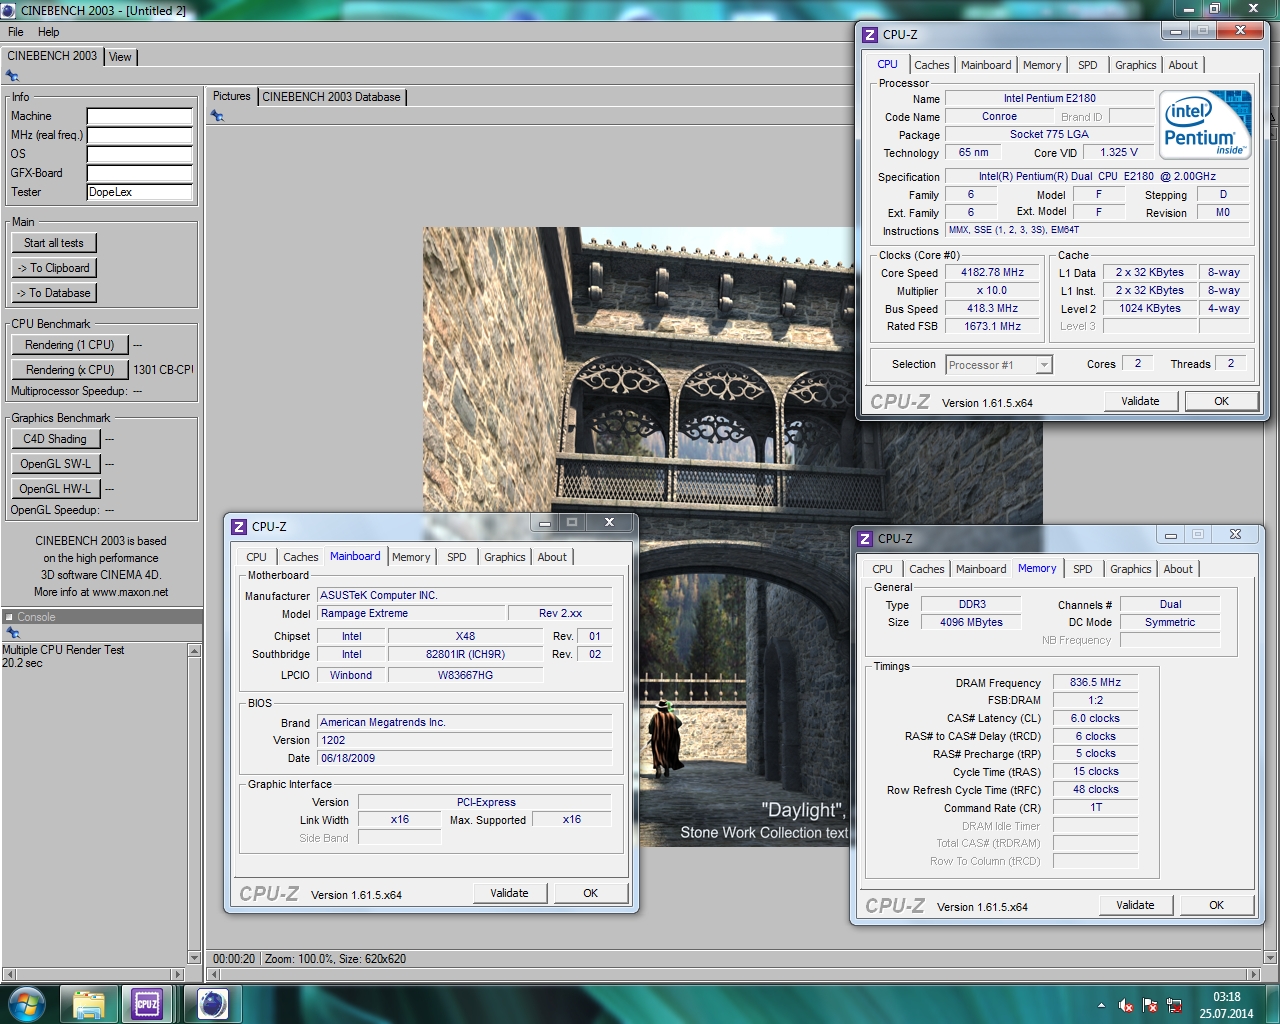Click the Tester field containing DopeLex
The width and height of the screenshot is (1280, 1024).
139,192
